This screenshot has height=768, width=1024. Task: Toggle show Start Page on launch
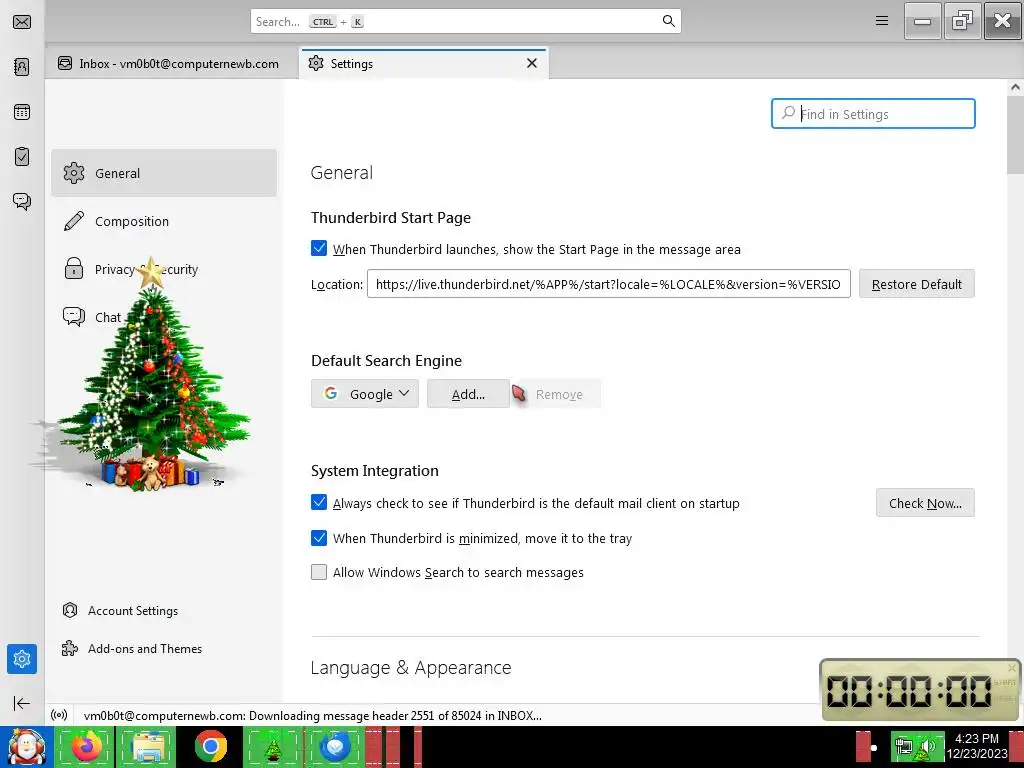point(319,249)
